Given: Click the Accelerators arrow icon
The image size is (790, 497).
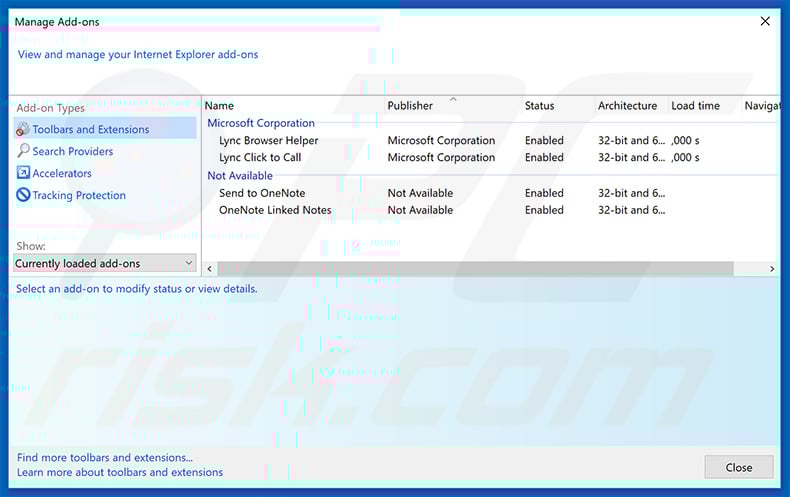Looking at the screenshot, I should (23, 173).
